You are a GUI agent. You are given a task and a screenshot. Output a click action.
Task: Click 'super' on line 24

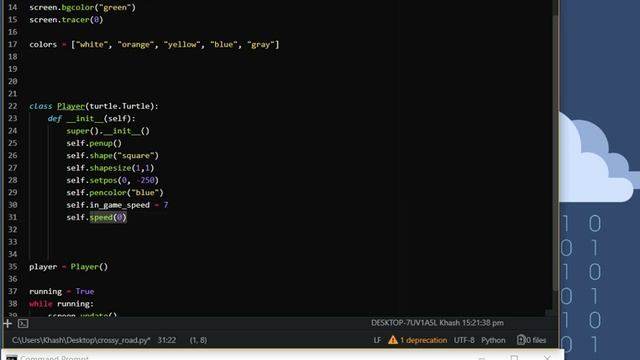click(78, 131)
